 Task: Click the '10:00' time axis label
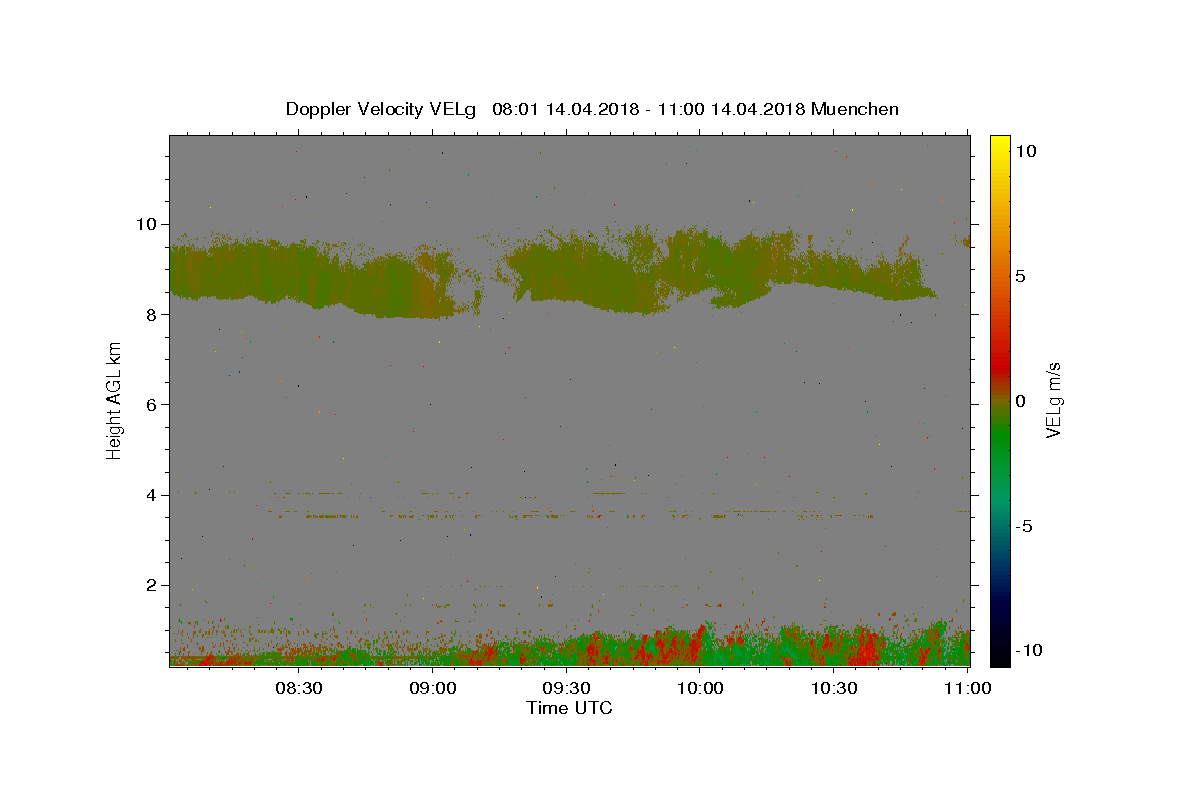[x=700, y=688]
